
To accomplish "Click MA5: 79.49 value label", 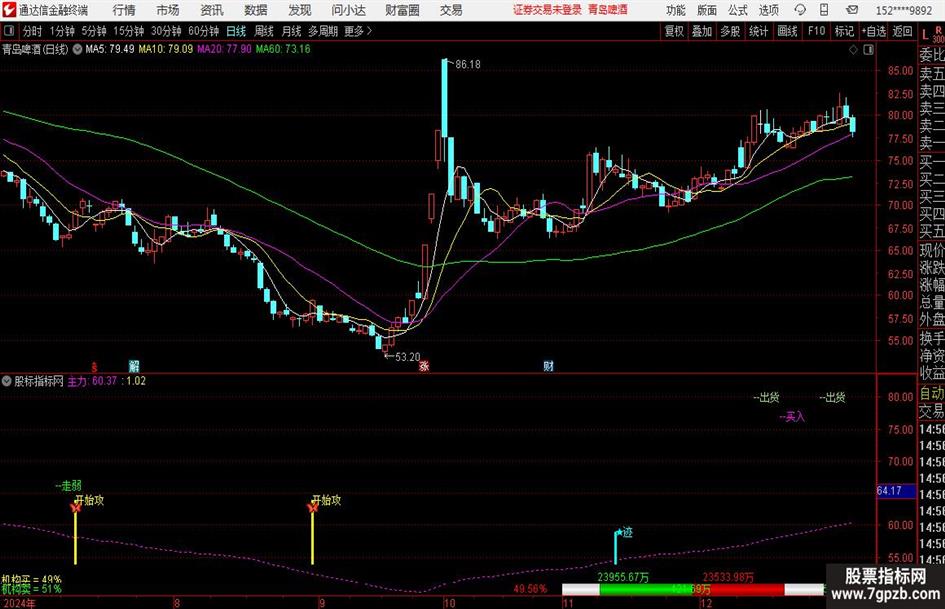I will (109, 49).
